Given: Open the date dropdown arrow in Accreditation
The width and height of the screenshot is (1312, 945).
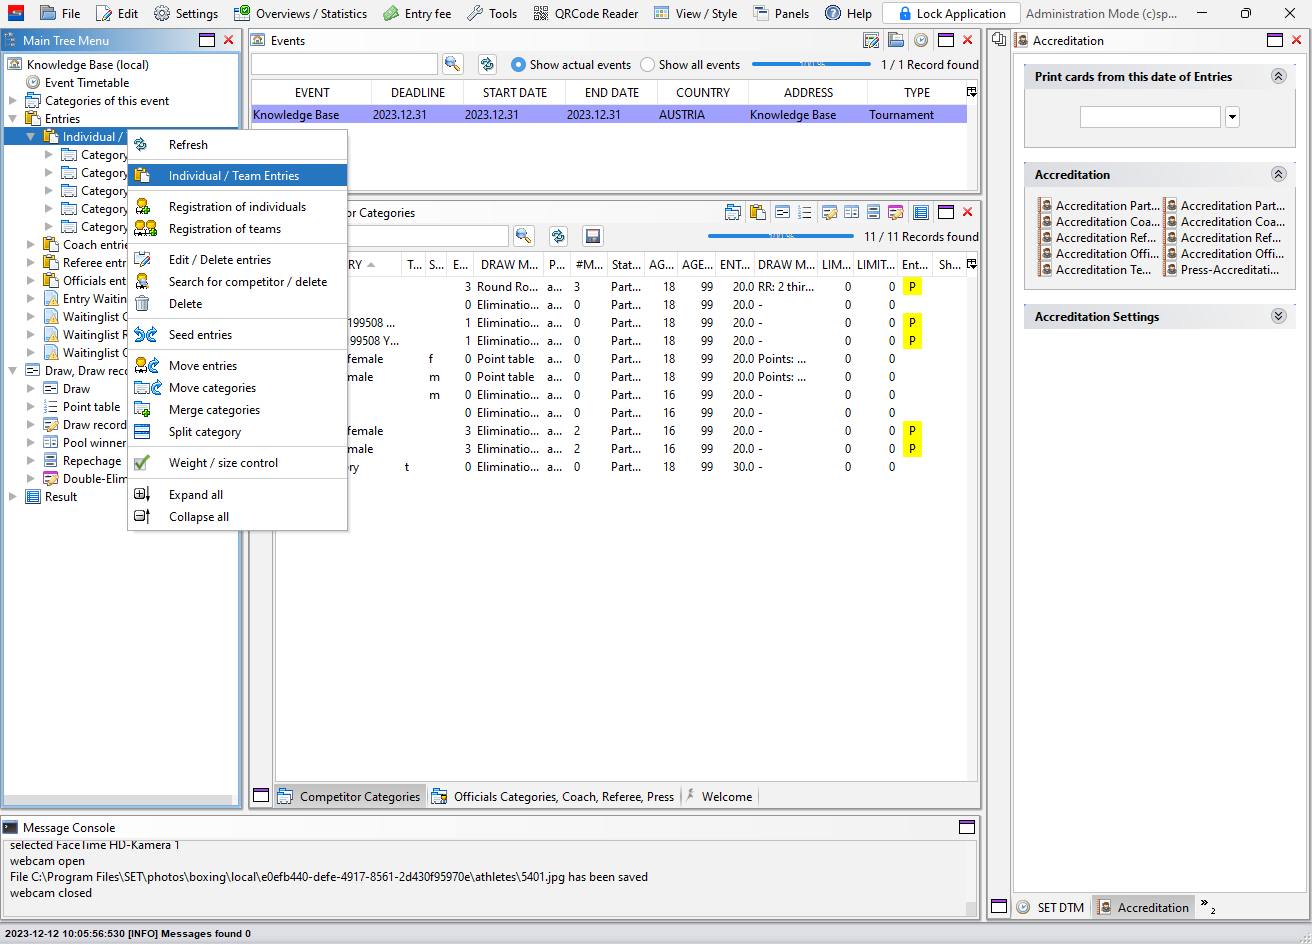Looking at the screenshot, I should click(x=1232, y=117).
